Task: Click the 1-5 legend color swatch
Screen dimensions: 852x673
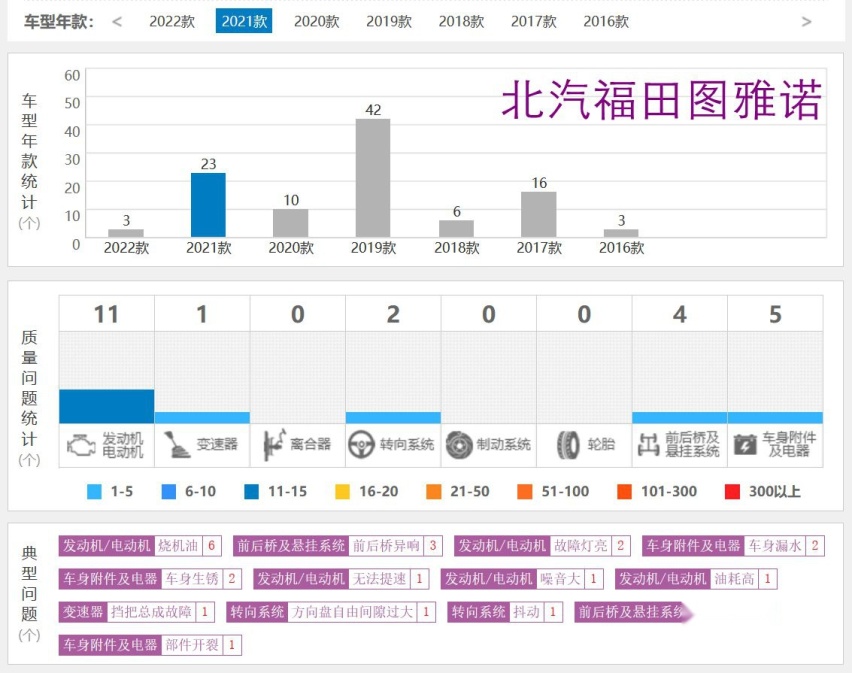Action: click(95, 492)
